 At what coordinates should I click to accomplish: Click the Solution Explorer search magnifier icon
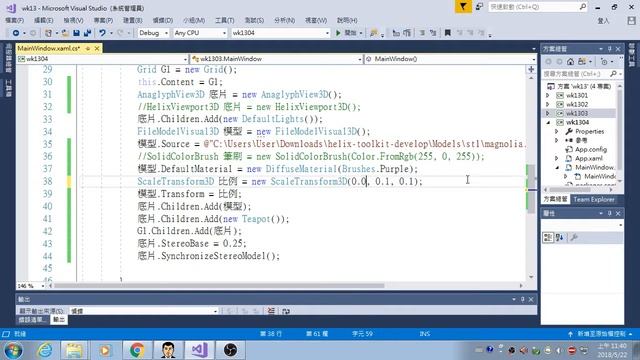click(613, 73)
